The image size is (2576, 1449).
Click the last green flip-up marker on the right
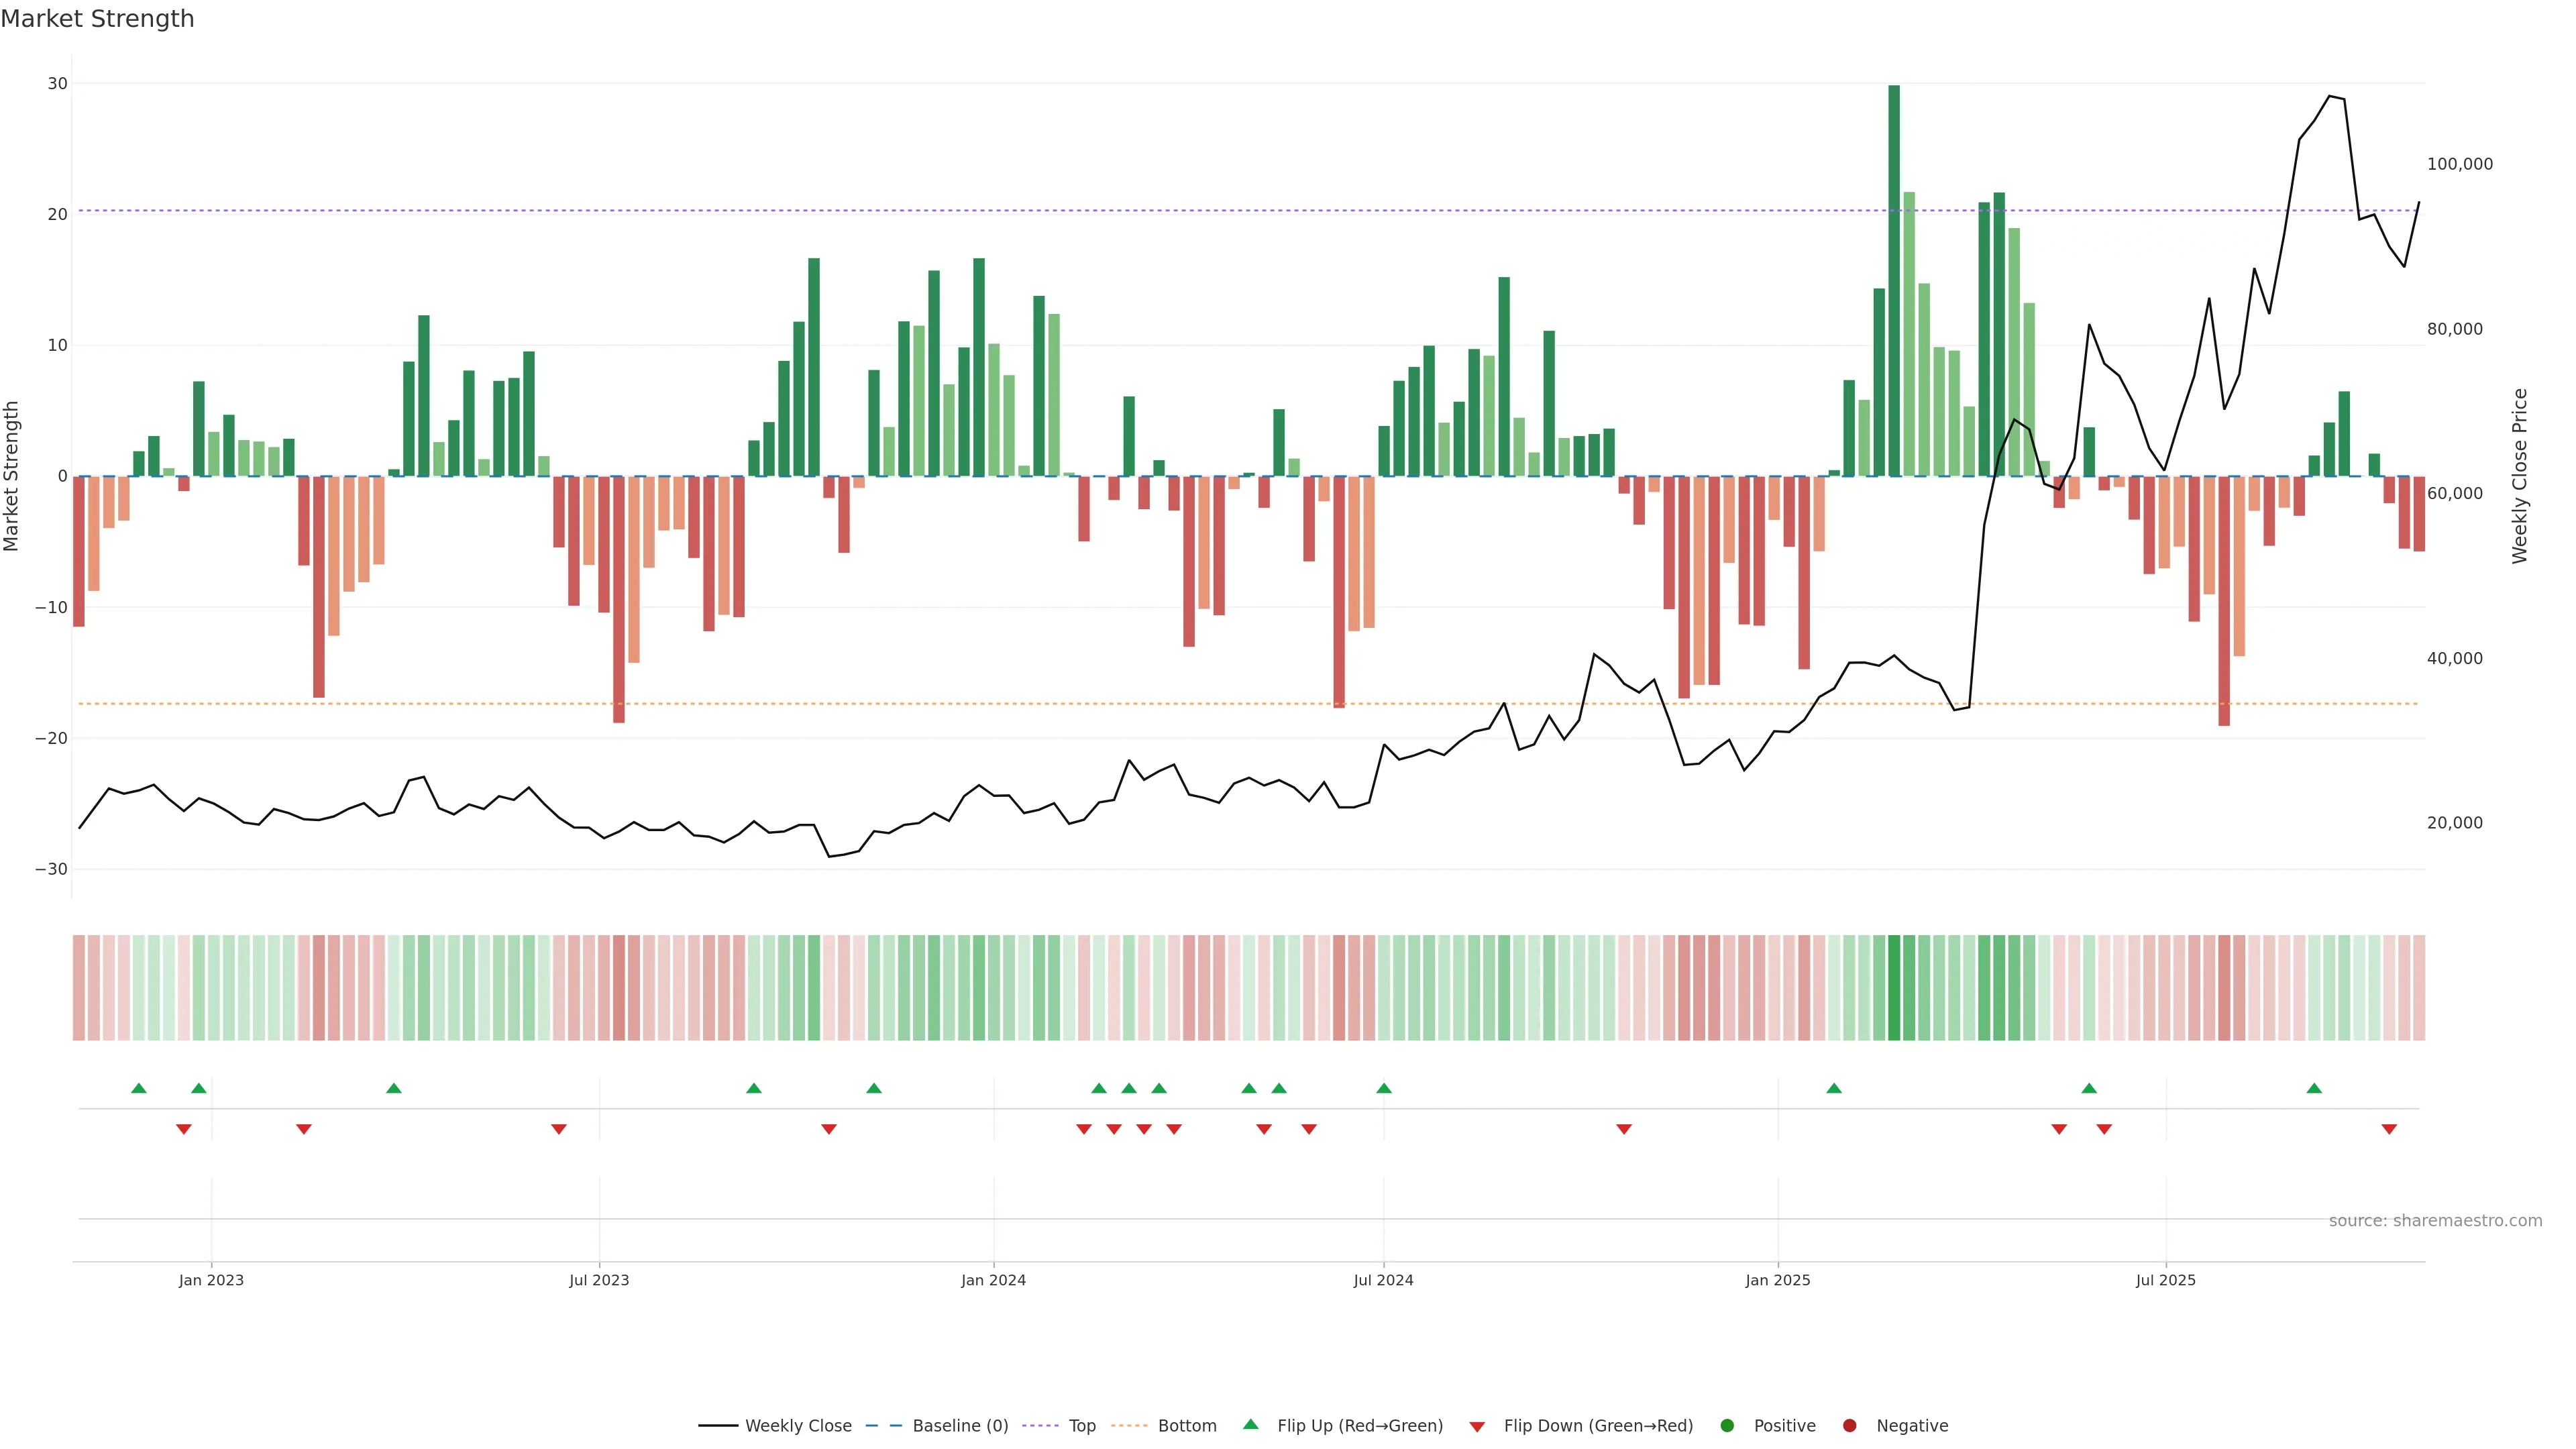coord(2314,1088)
